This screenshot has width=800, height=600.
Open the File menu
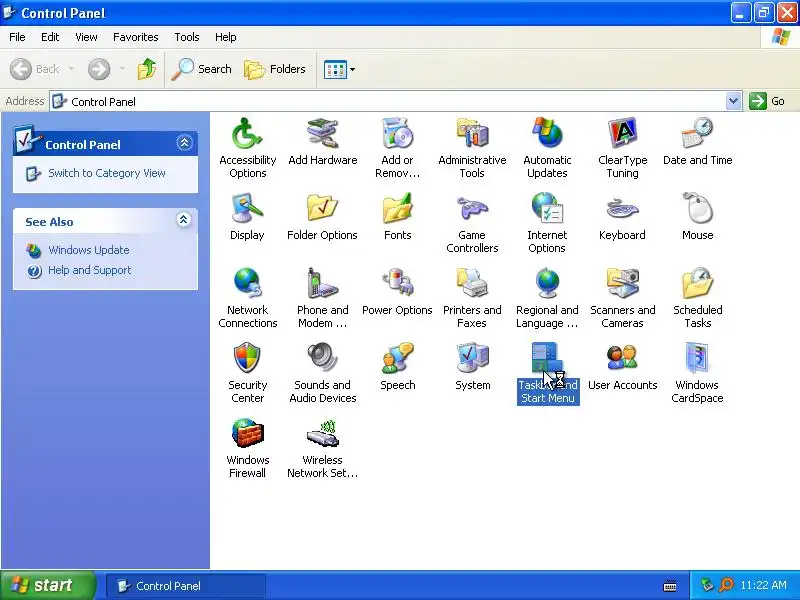[17, 37]
